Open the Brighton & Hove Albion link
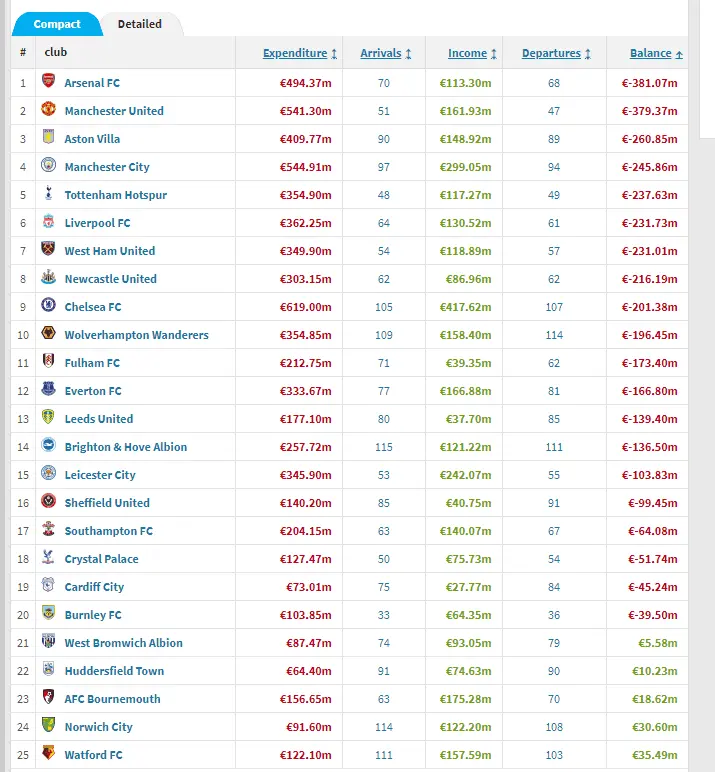Image resolution: width=715 pixels, height=772 pixels. coord(125,446)
